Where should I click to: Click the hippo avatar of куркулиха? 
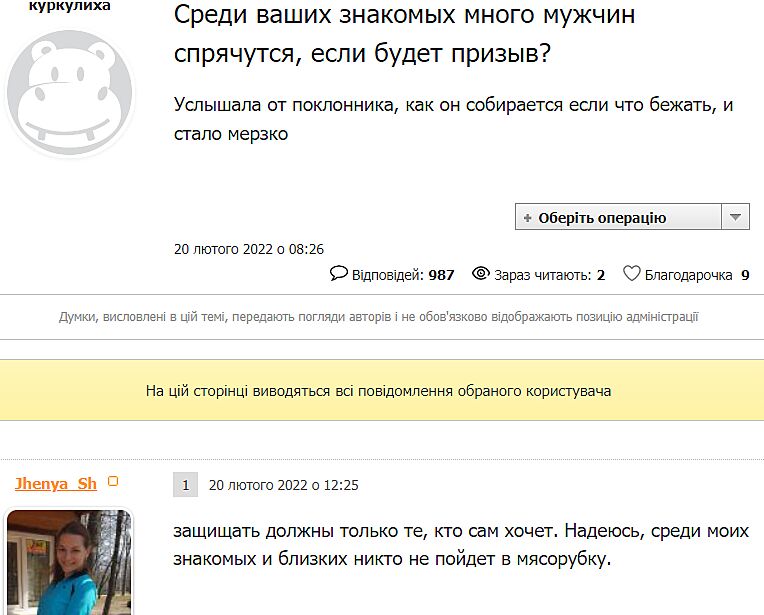pyautogui.click(x=70, y=90)
